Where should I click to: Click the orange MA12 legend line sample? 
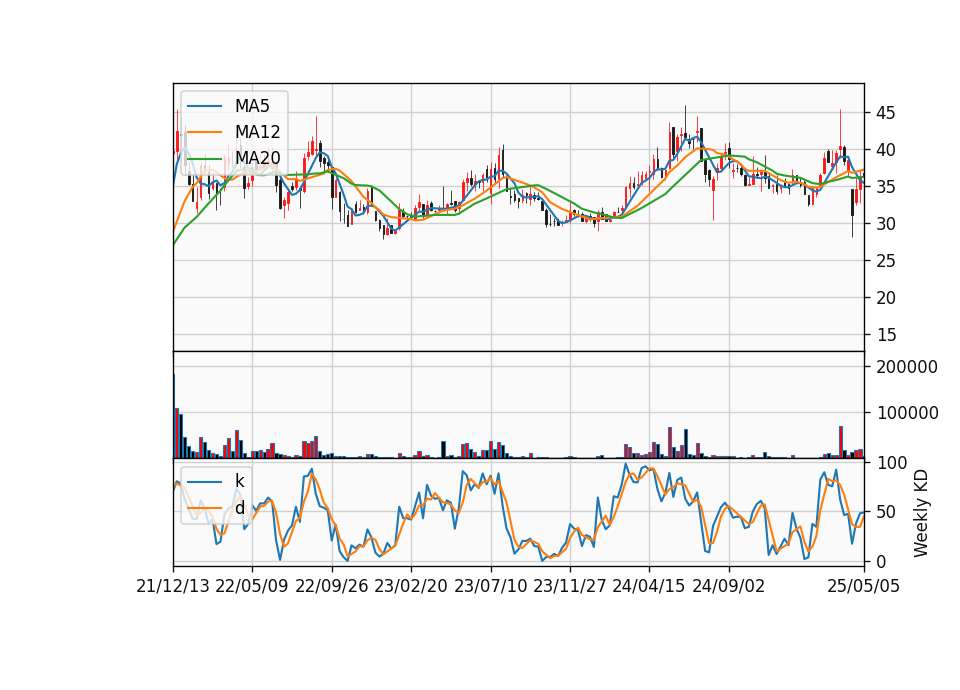click(x=204, y=132)
